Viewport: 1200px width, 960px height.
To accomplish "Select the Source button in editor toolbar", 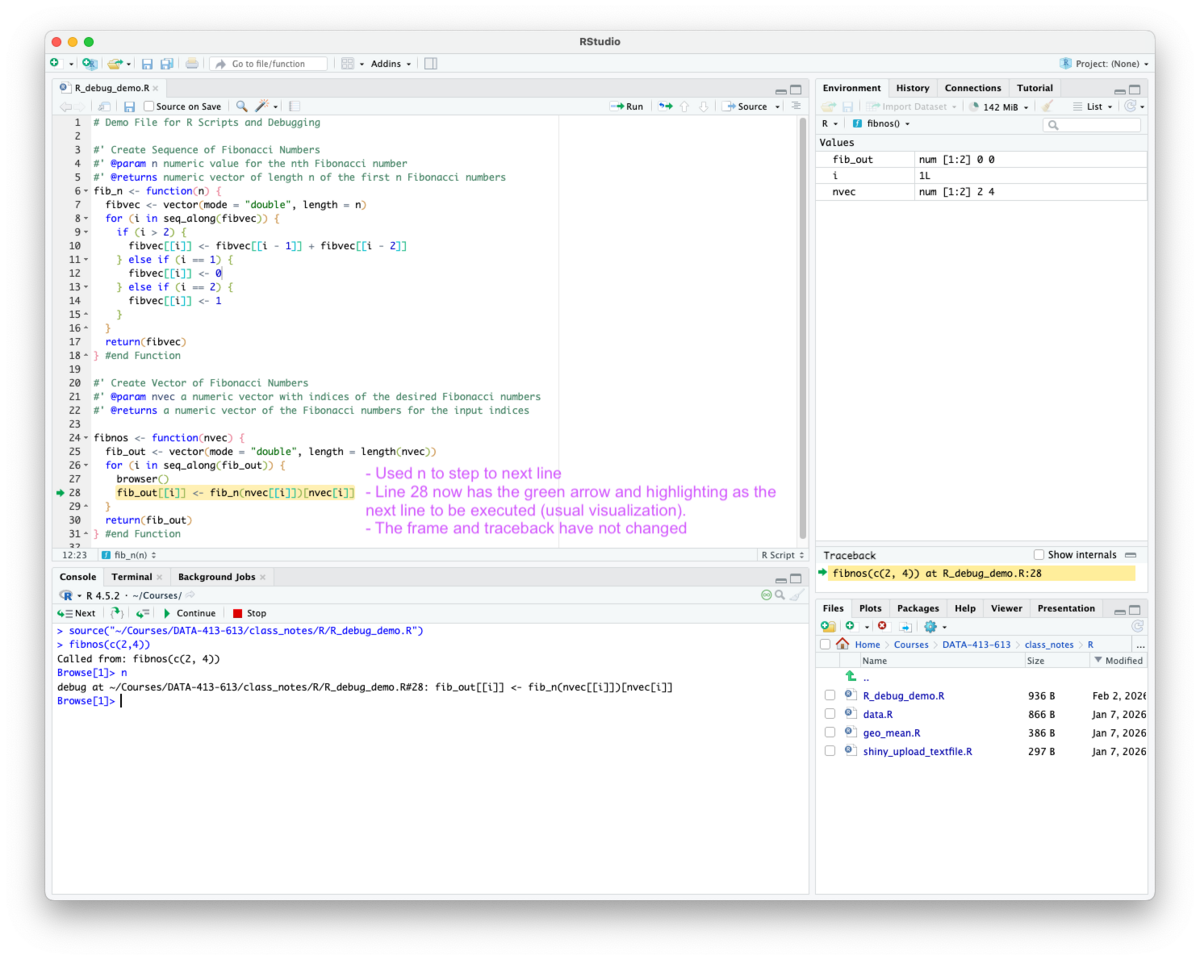I will tap(748, 106).
